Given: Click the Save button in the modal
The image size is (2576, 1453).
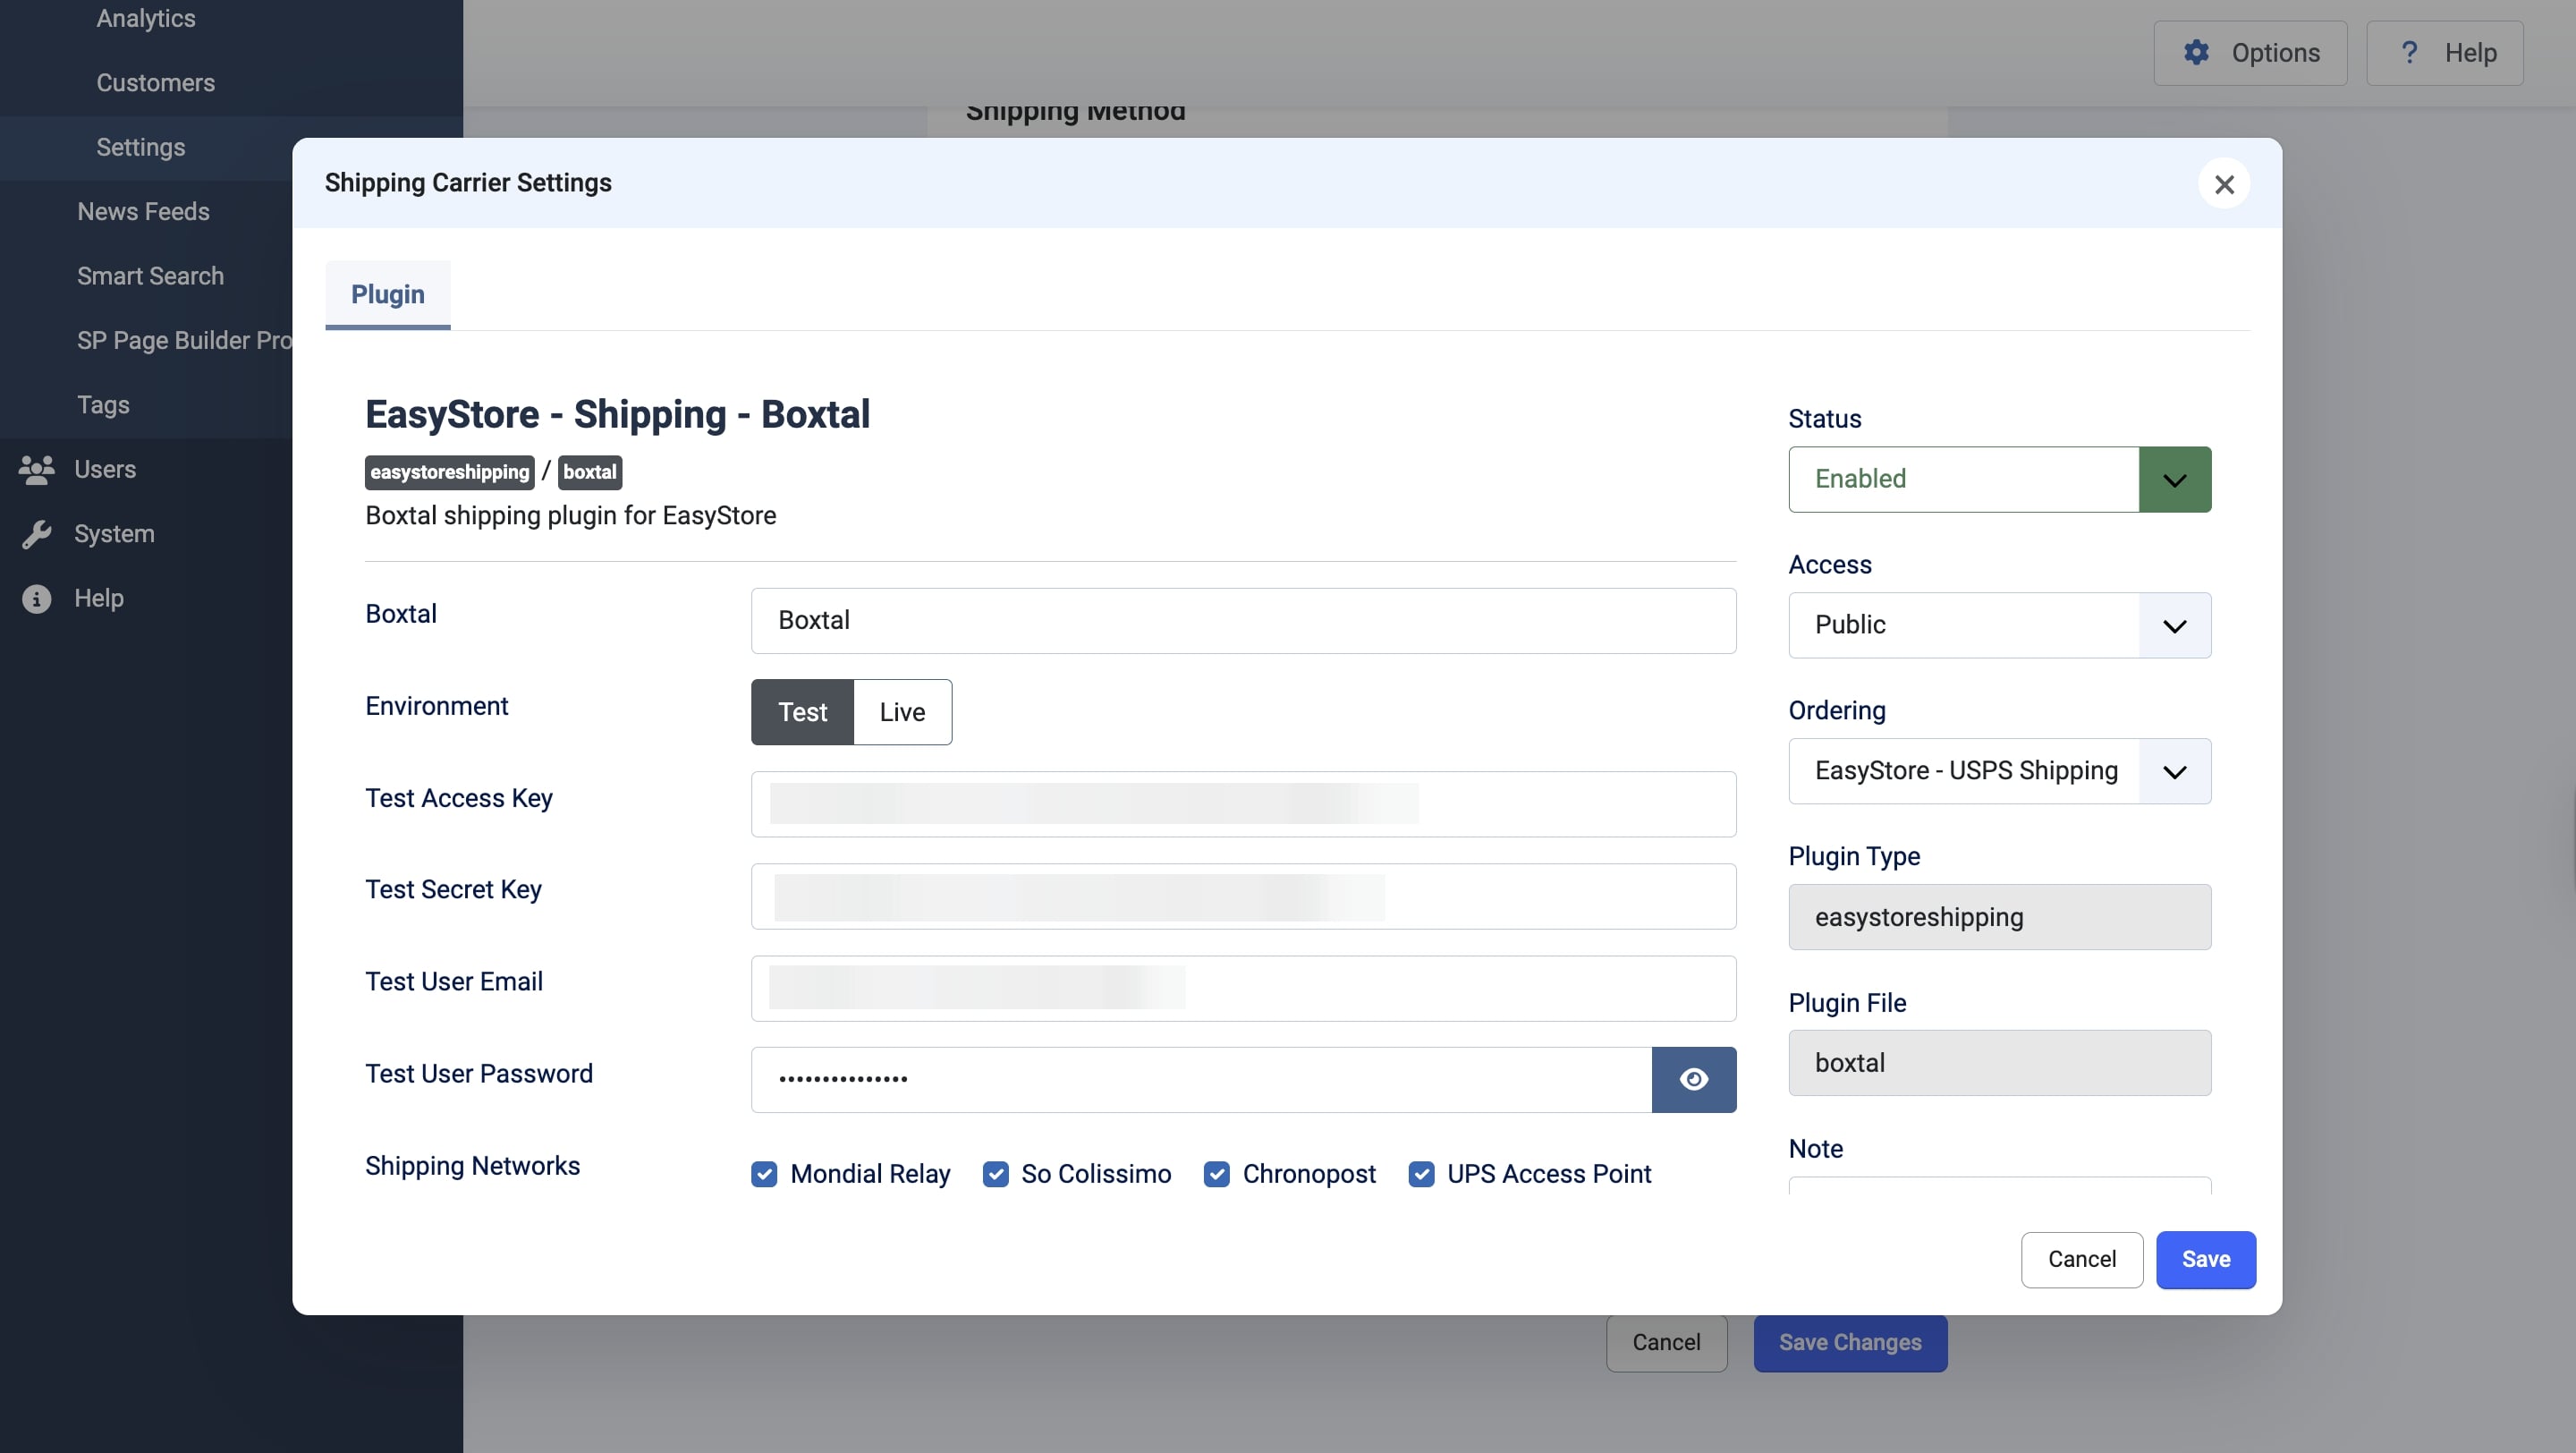Looking at the screenshot, I should (2206, 1259).
